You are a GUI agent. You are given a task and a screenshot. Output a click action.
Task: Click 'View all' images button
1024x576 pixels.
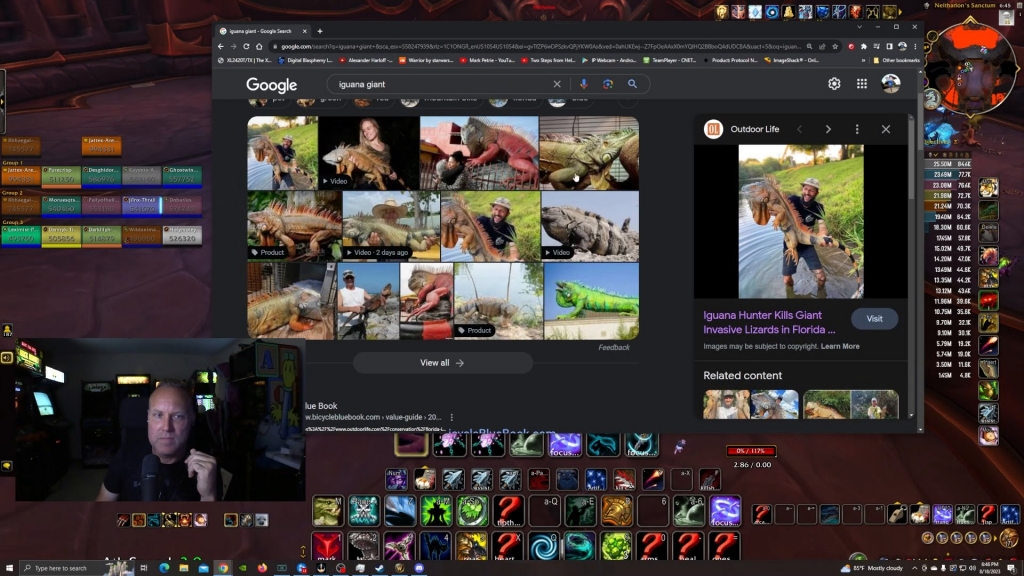pos(442,363)
